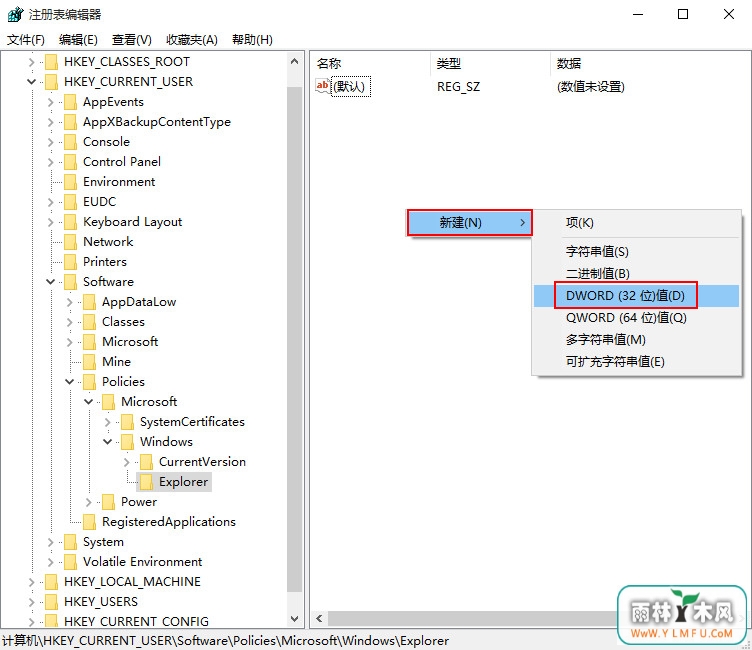Collapse the Windows tree node

click(x=107, y=442)
